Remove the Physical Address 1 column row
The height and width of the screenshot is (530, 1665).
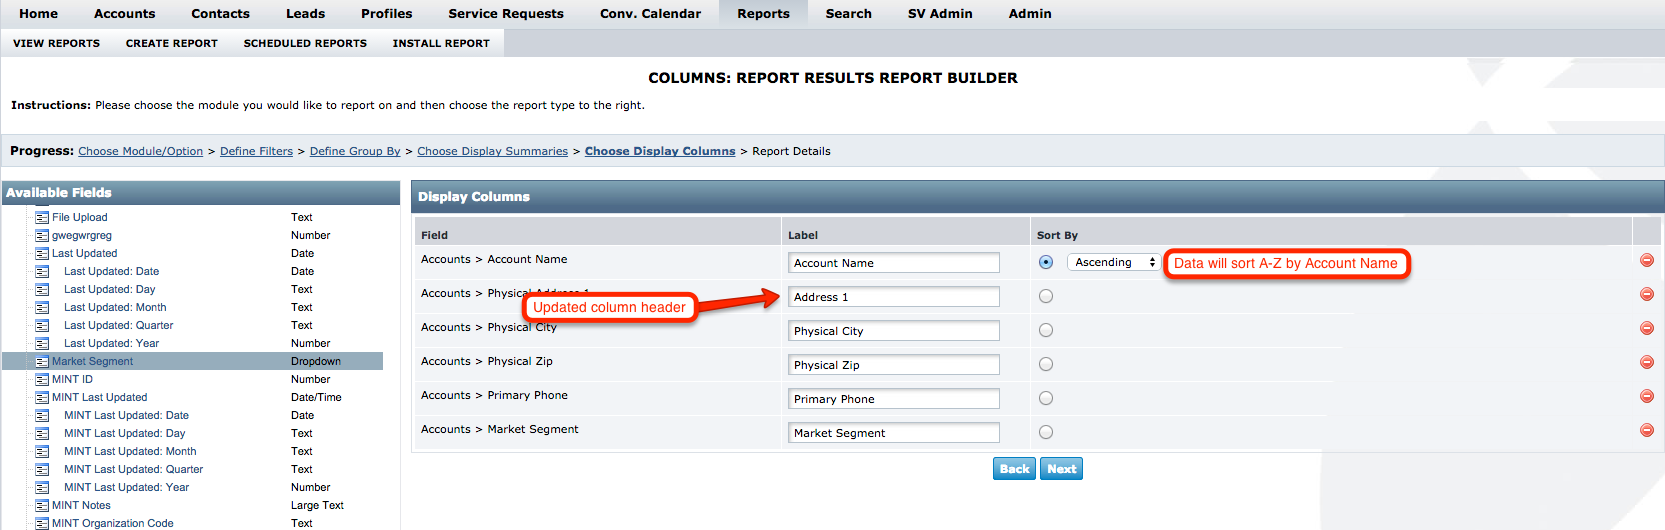coord(1646,294)
